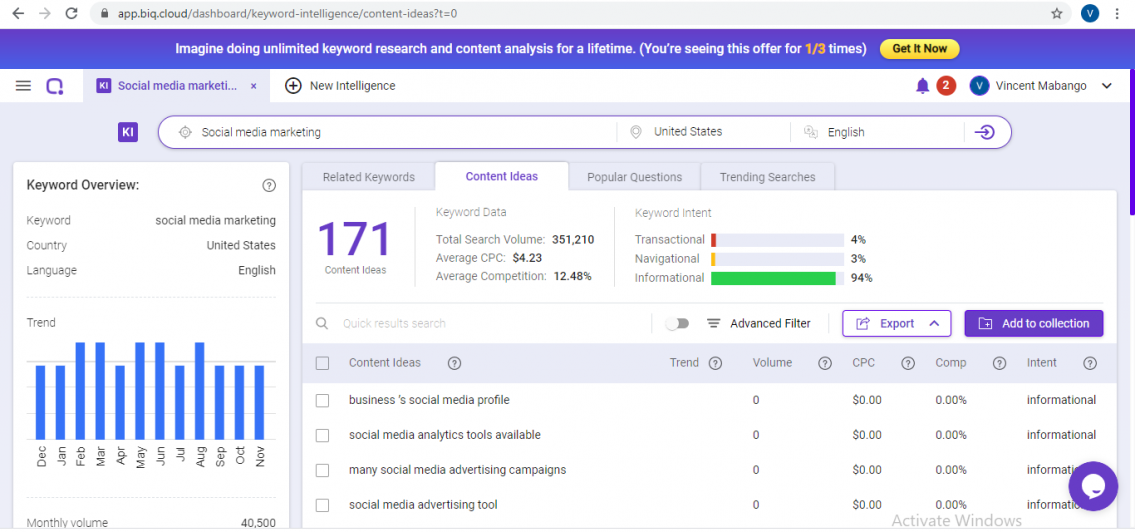Reload the page
Screen dimensions: 1135x532
click(x=71, y=13)
